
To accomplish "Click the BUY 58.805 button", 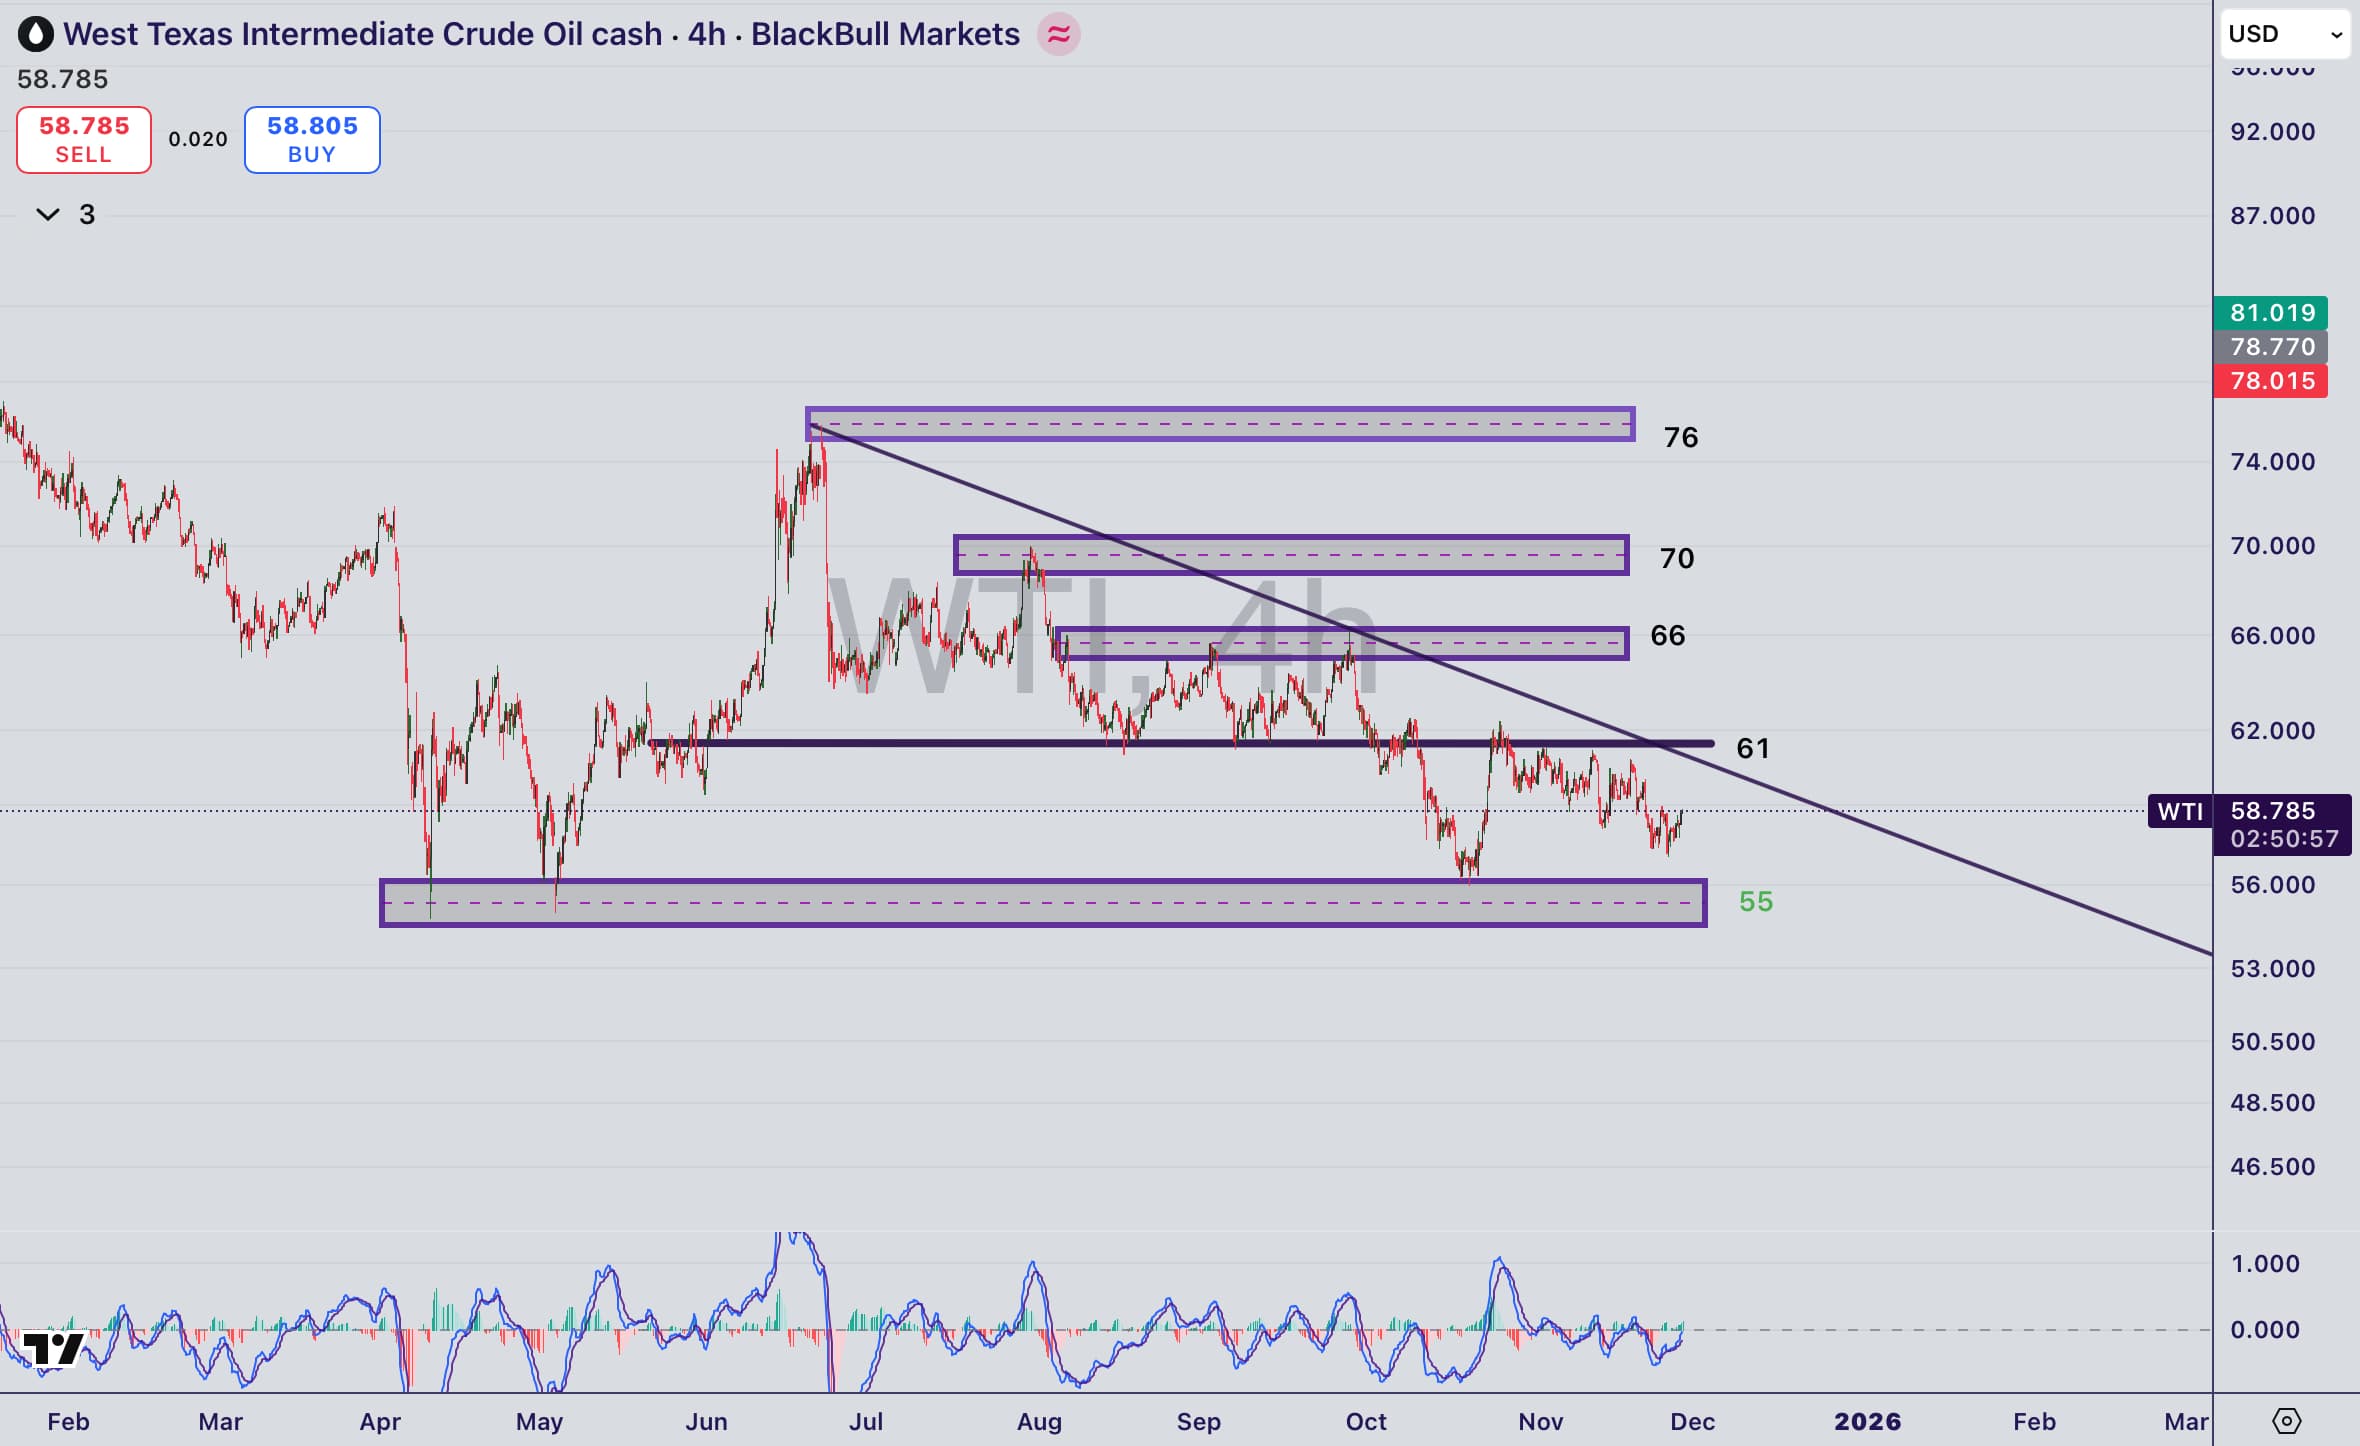I will 312,139.
